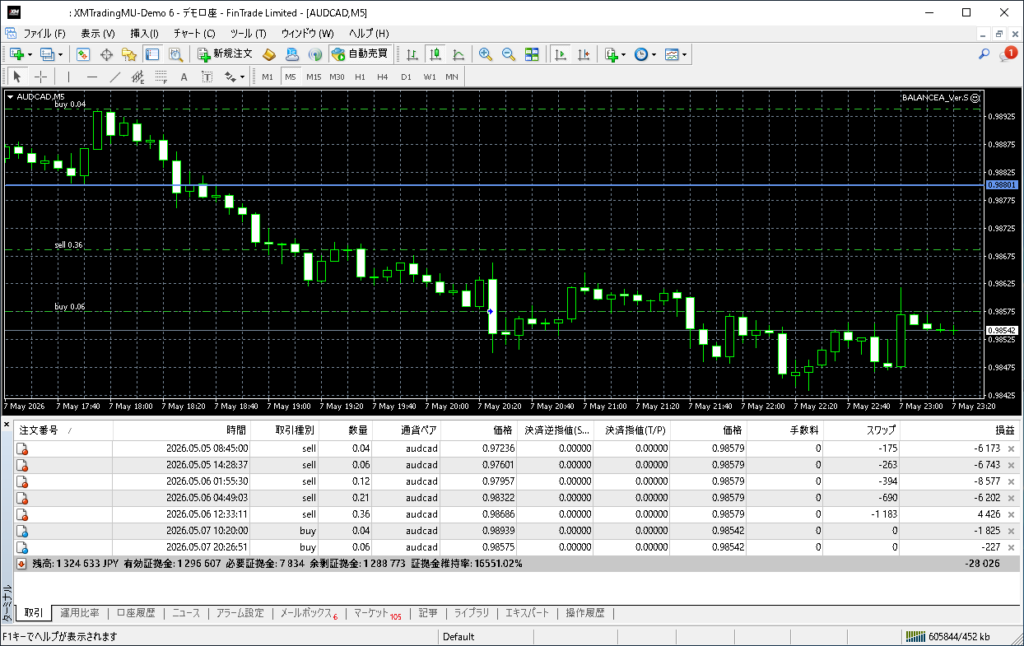This screenshot has height=646, width=1024.
Task: Toggle the 自動売買 auto trading button
Action: (x=360, y=54)
